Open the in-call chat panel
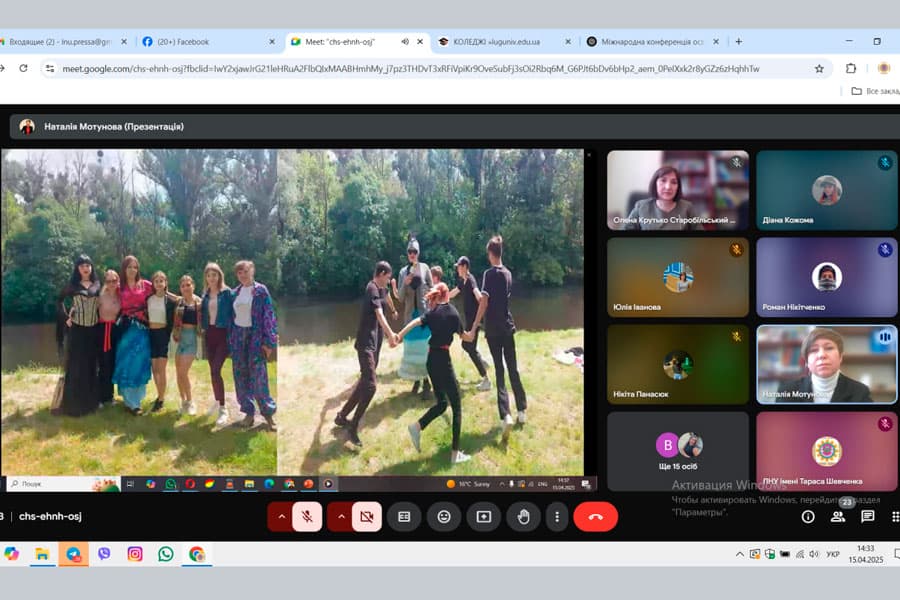Screen dimensions: 900x600 [868, 517]
